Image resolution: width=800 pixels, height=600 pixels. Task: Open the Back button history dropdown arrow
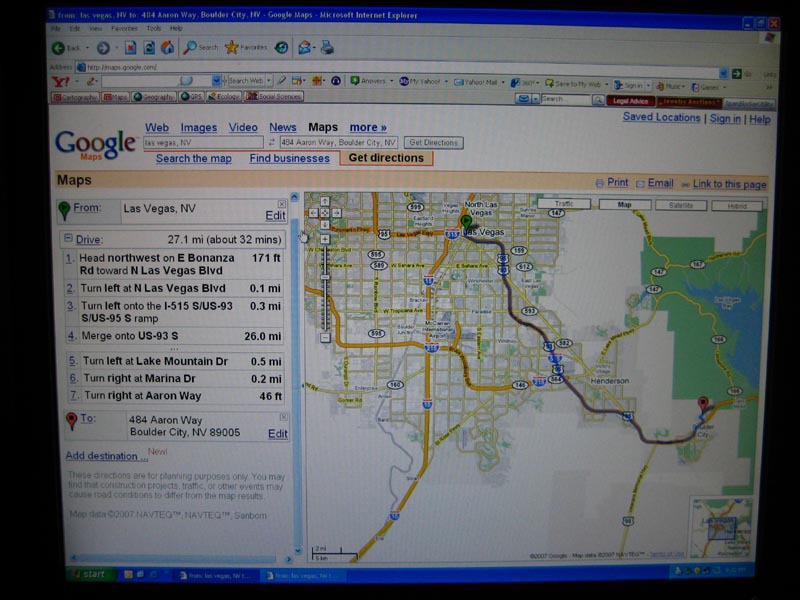tap(87, 48)
